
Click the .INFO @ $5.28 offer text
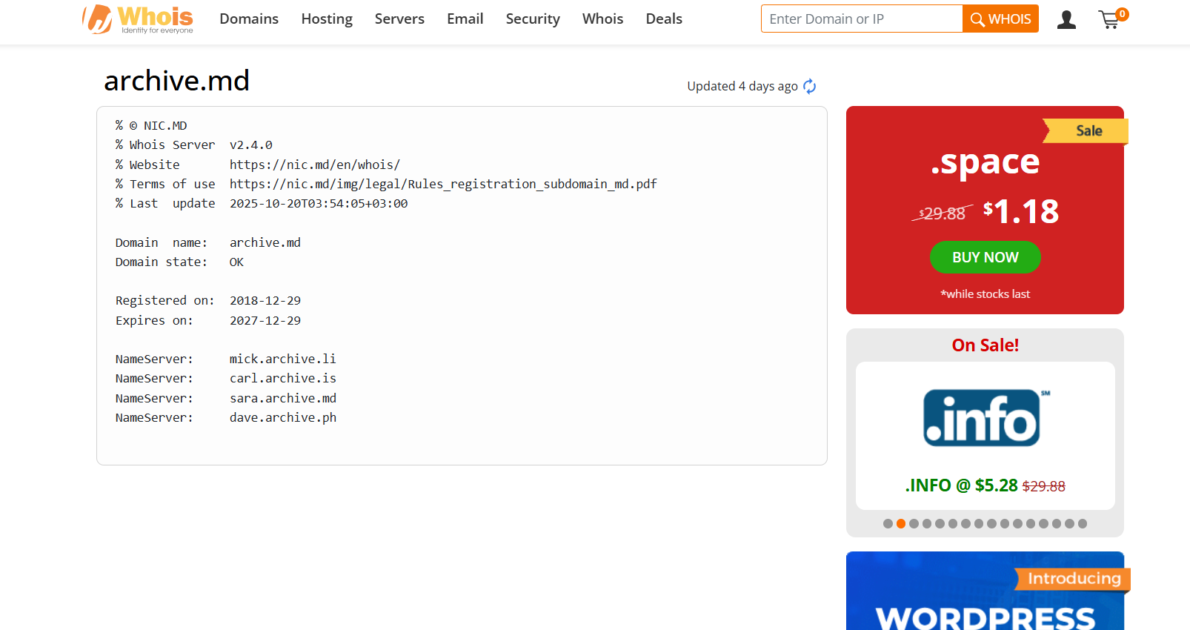coord(961,486)
